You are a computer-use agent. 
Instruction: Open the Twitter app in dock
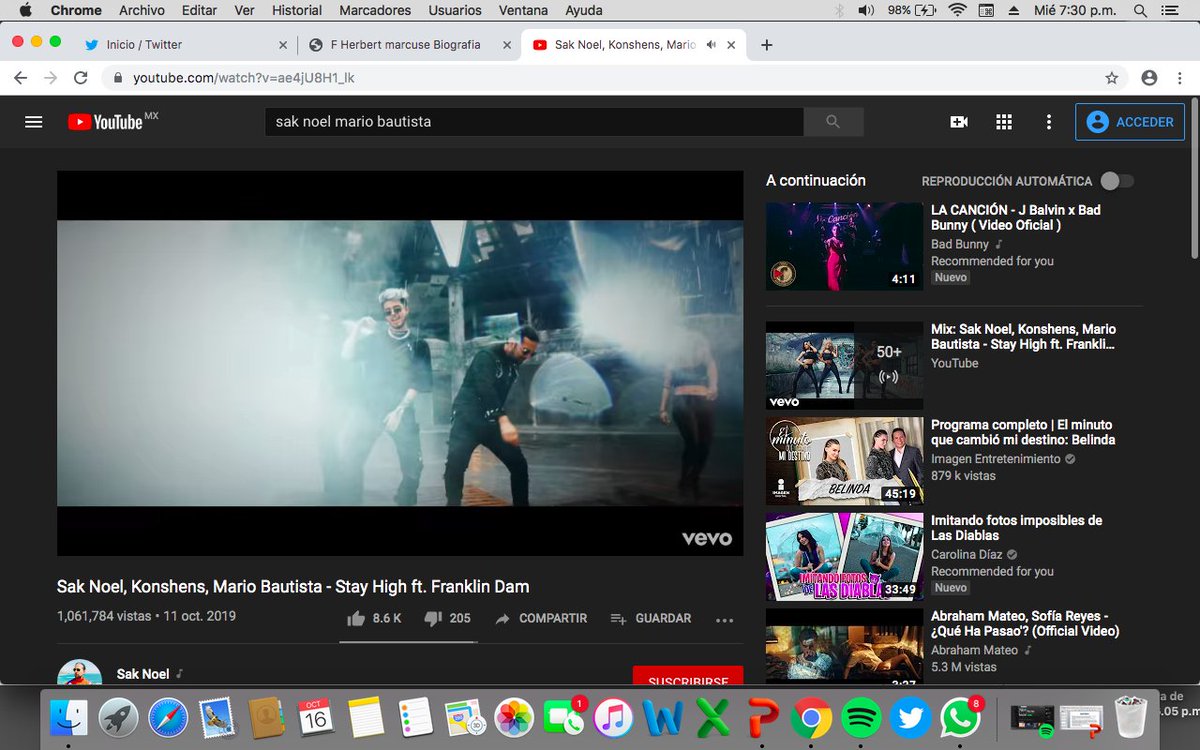911,718
